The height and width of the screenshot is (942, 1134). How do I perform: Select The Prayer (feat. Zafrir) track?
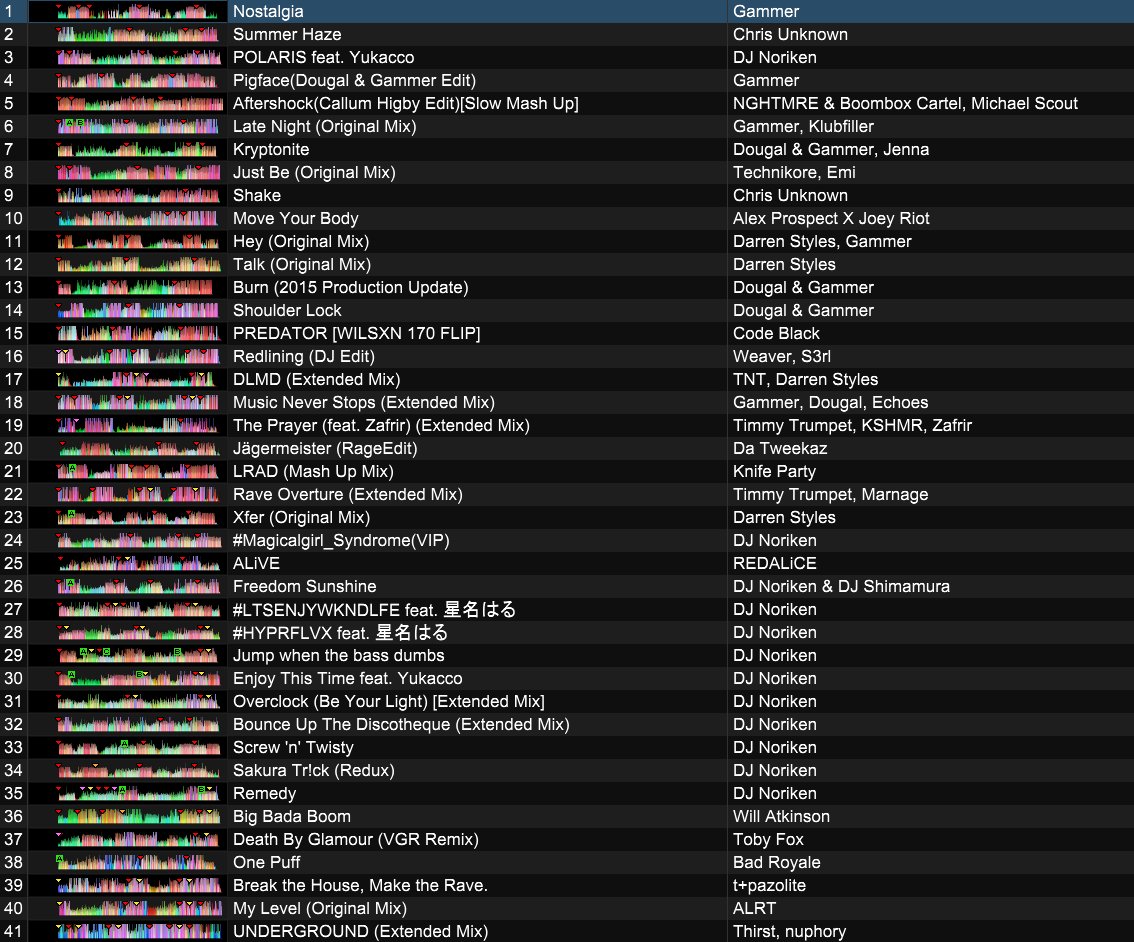(x=381, y=425)
